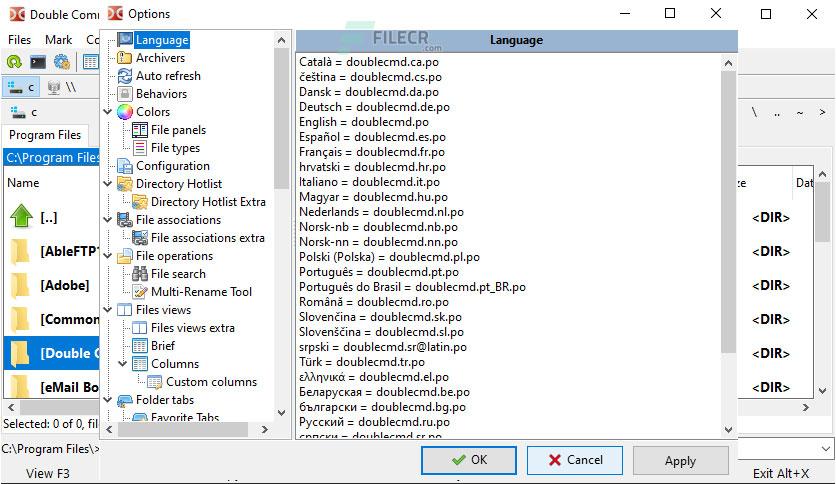Open the Mark menu in Double Commander
This screenshot has width=836, height=484.
[59, 40]
